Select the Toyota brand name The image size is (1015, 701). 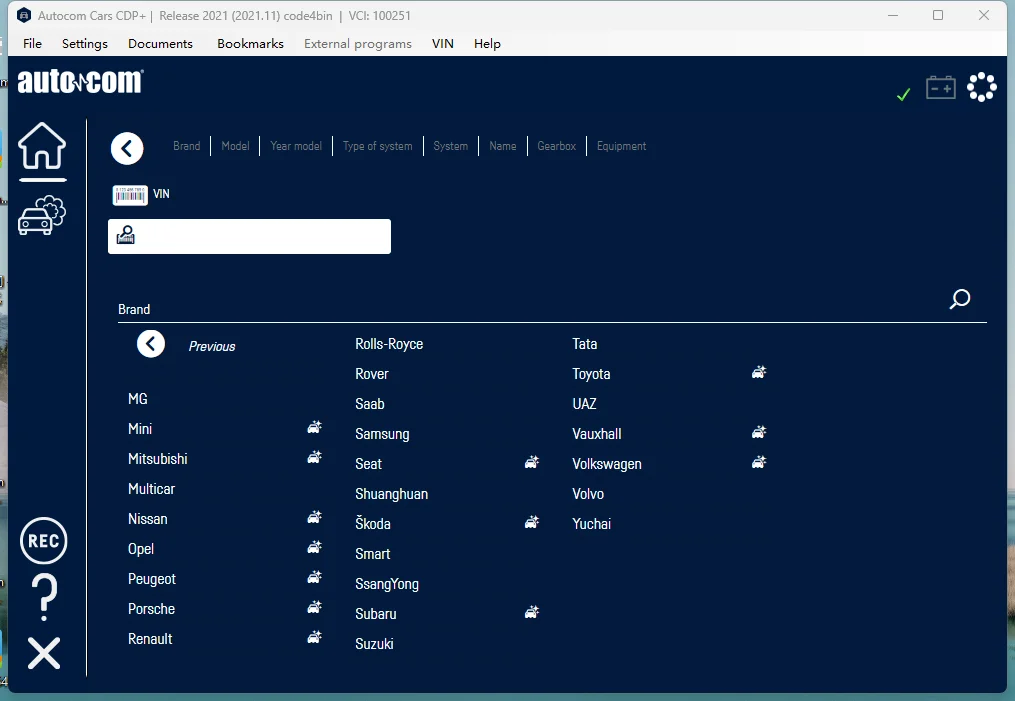(x=591, y=374)
